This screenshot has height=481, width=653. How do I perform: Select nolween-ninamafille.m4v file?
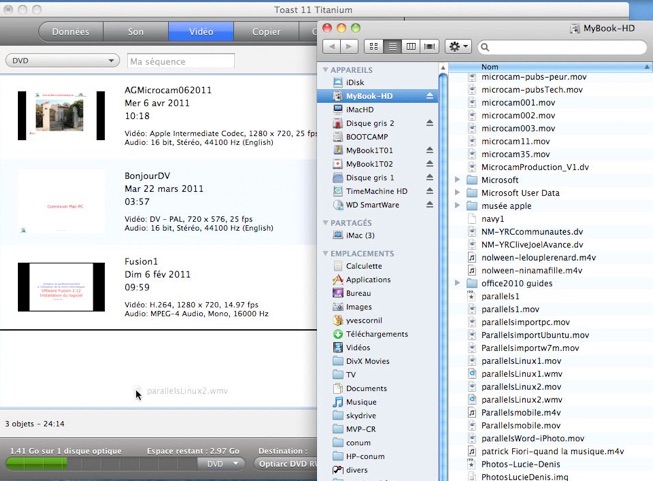click(x=531, y=271)
